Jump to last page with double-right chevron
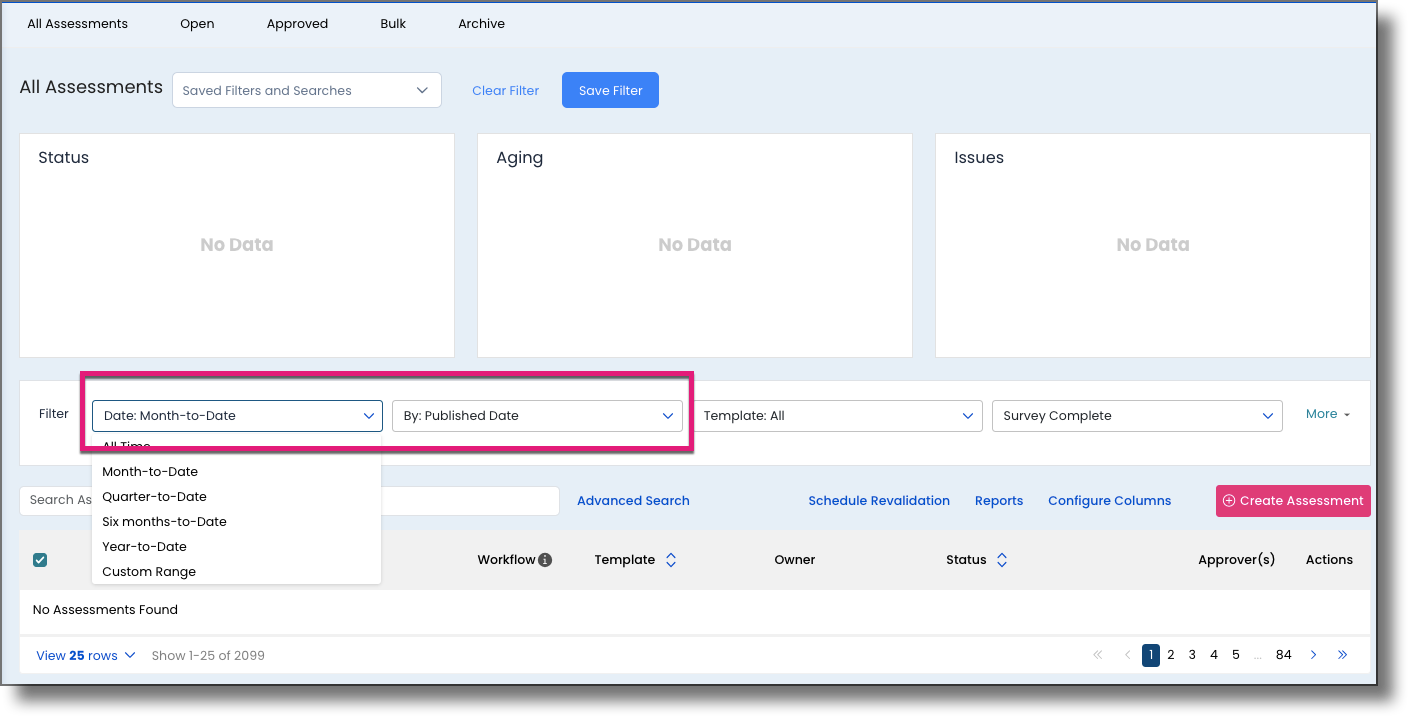The width and height of the screenshot is (1409, 717). (x=1342, y=655)
